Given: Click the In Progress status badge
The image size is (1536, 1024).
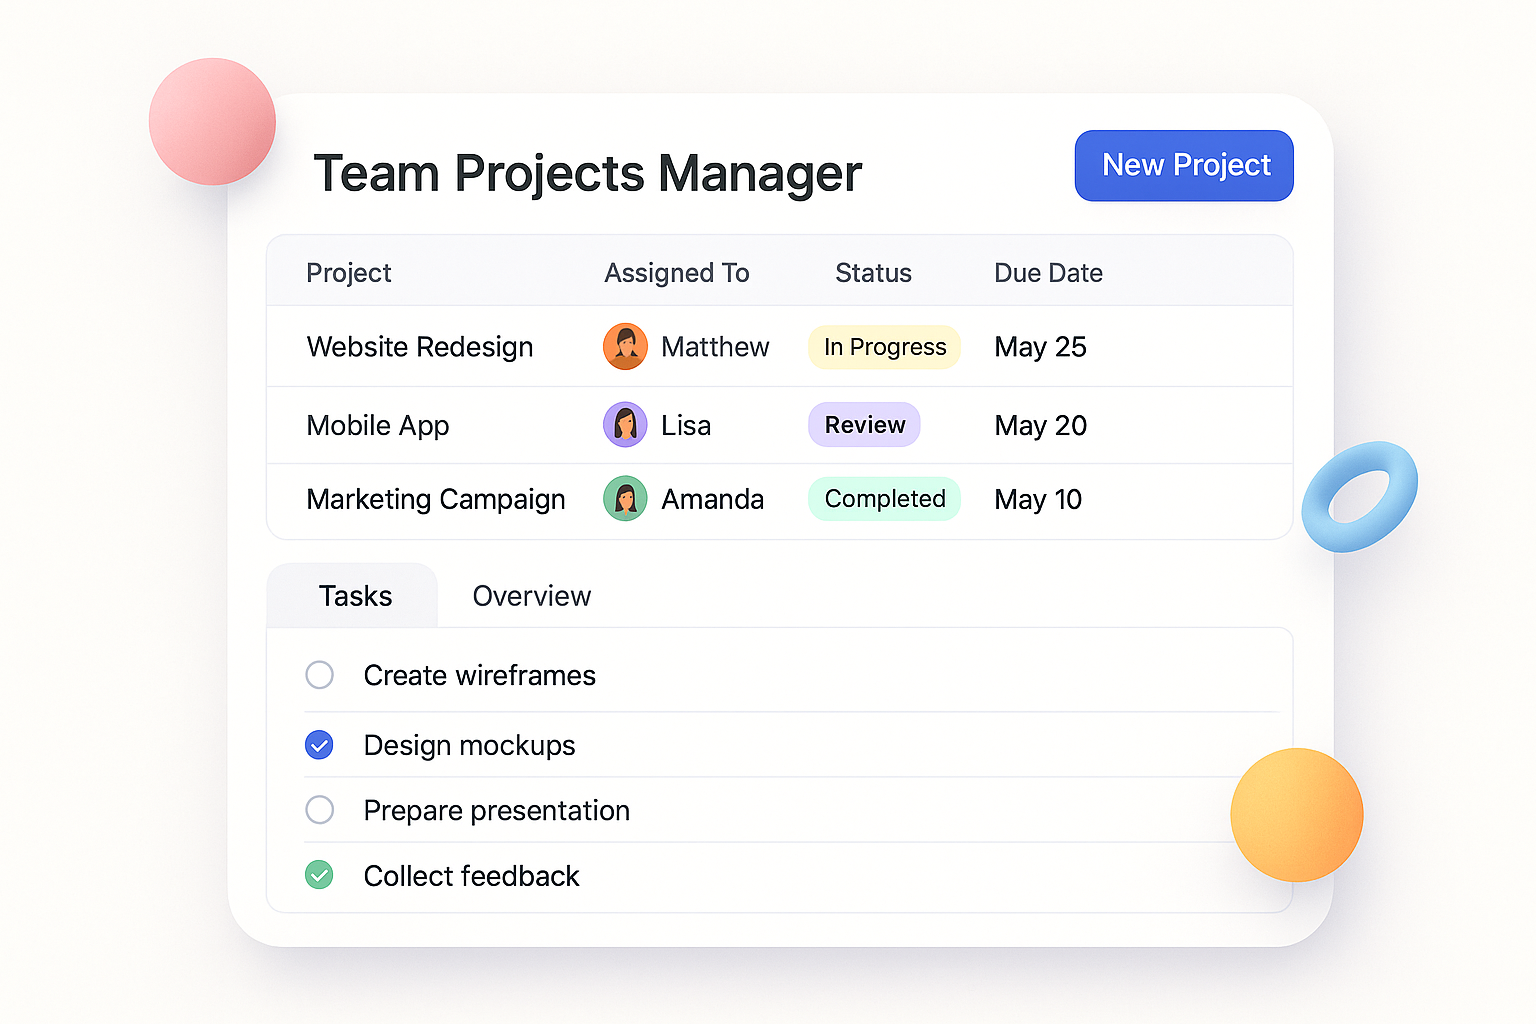Looking at the screenshot, I should pos(884,347).
